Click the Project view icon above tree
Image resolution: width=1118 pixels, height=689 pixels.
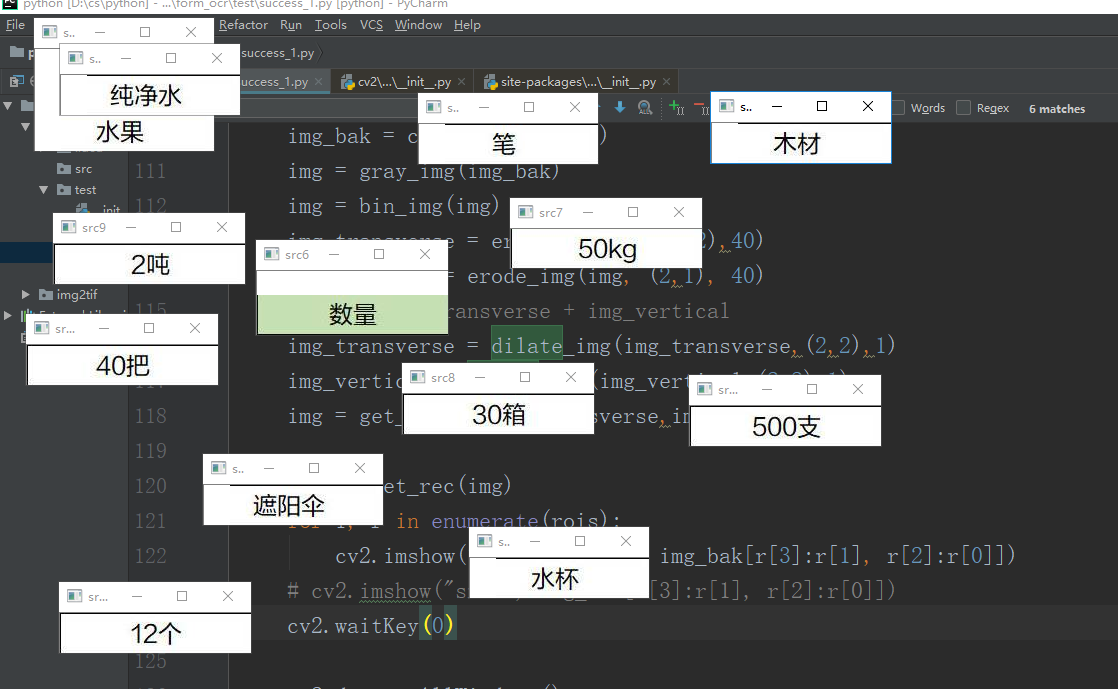(16, 81)
